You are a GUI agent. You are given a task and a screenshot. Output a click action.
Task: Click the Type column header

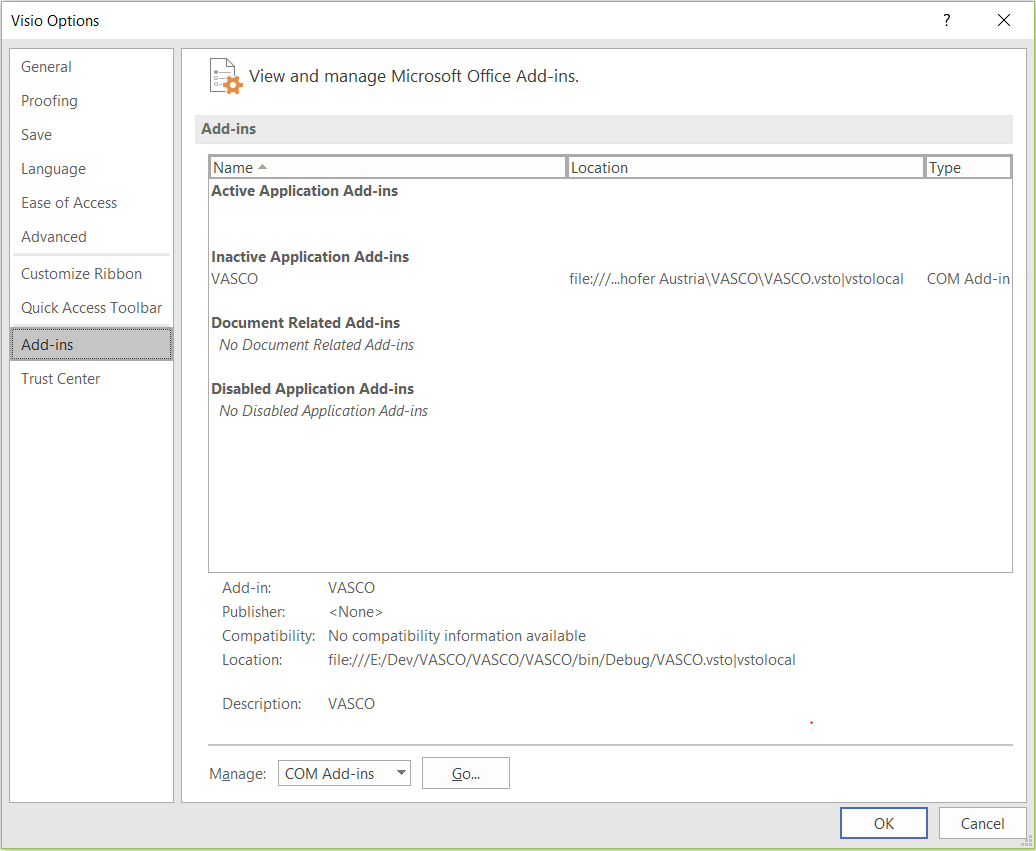pos(968,168)
